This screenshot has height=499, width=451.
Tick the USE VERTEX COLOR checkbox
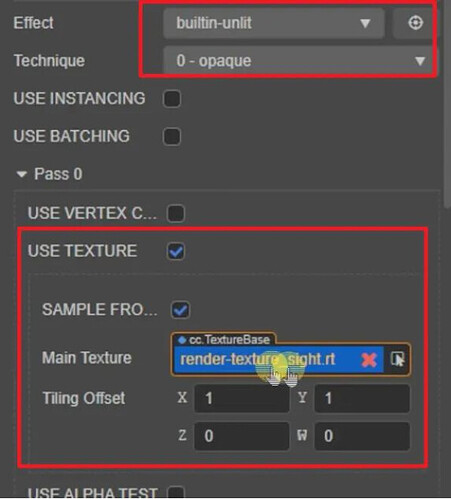click(x=176, y=213)
